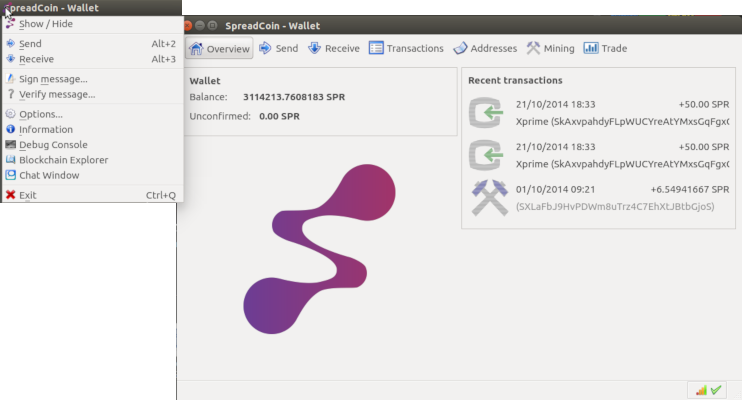Open the Trade tab
This screenshot has height=400, width=742.
click(605, 48)
